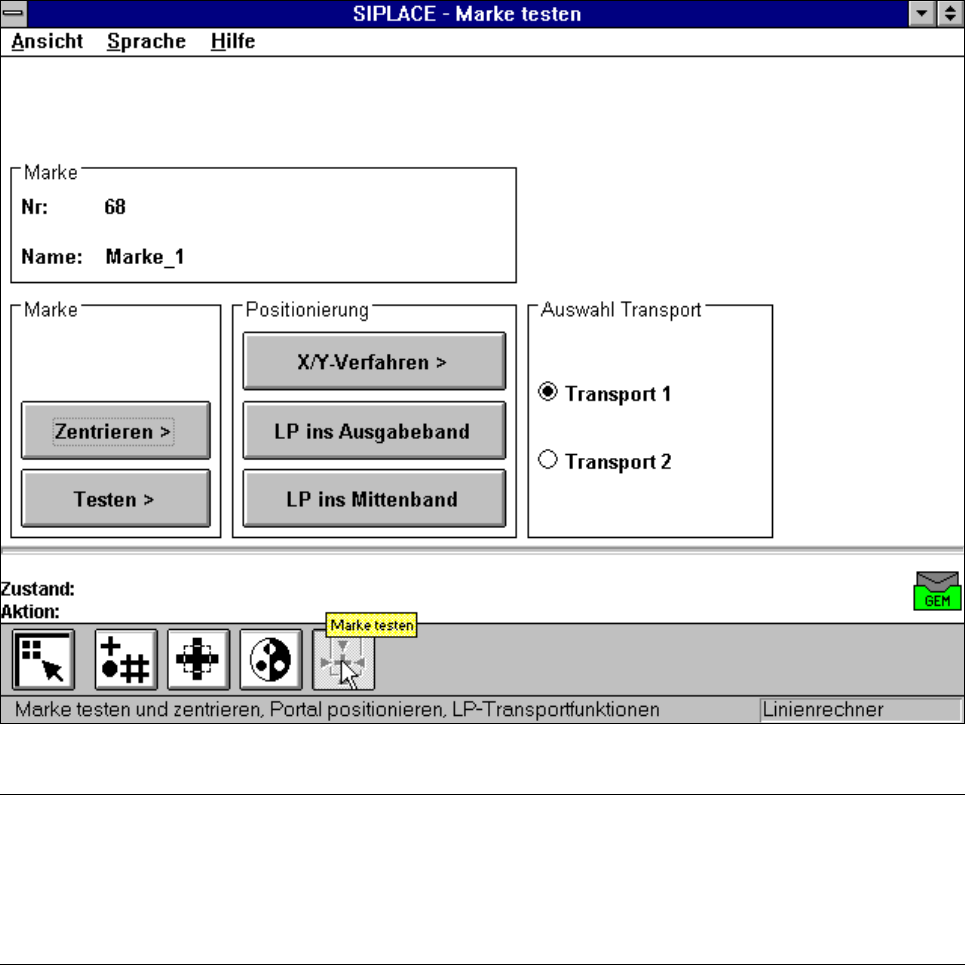Minimize window with title bar down arrow

pyautogui.click(x=922, y=13)
